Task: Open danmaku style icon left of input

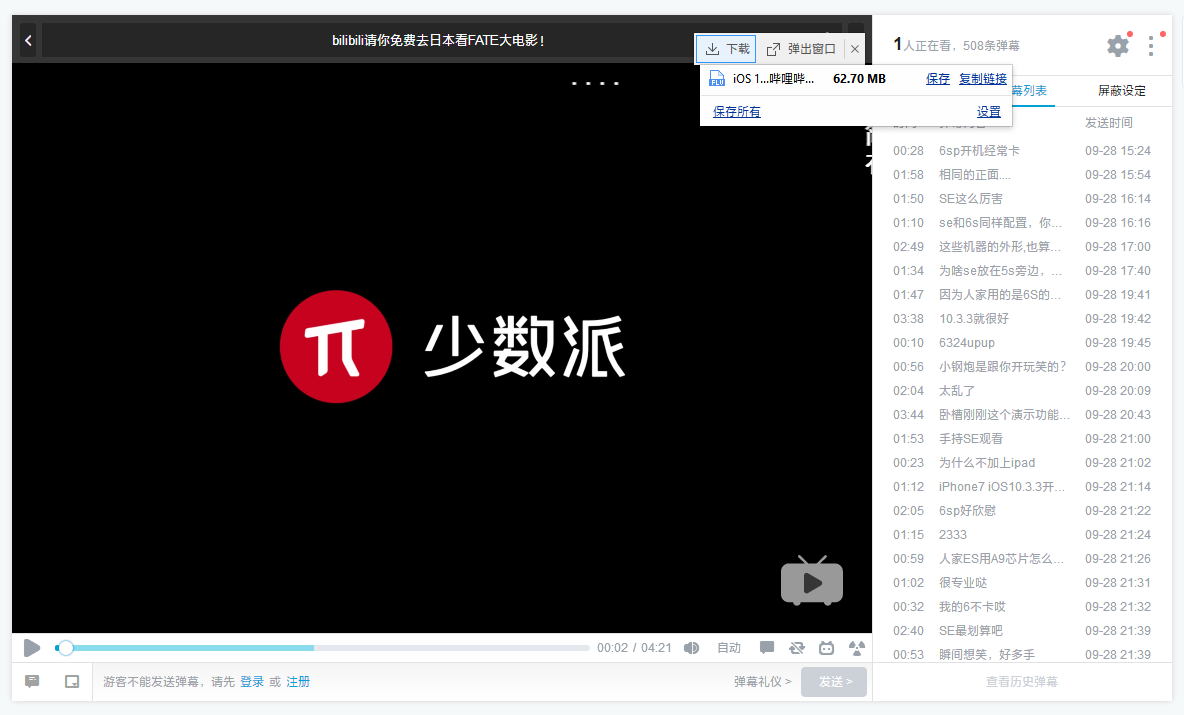Action: pos(32,682)
